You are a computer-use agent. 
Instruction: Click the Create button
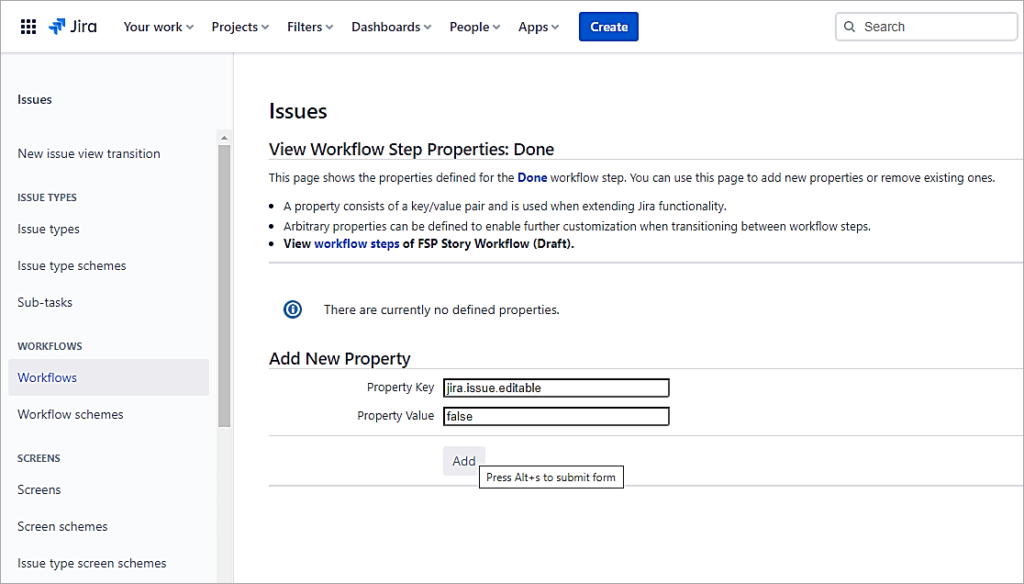(608, 26)
